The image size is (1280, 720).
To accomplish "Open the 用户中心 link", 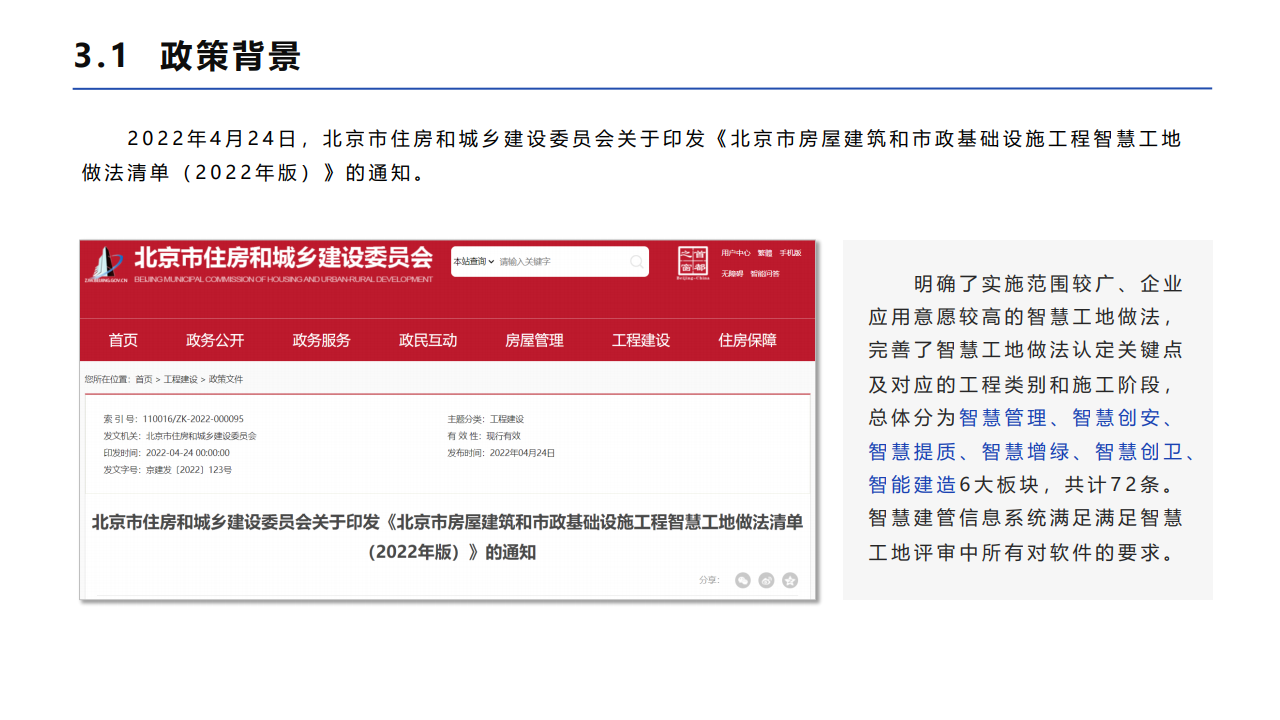I will (735, 253).
